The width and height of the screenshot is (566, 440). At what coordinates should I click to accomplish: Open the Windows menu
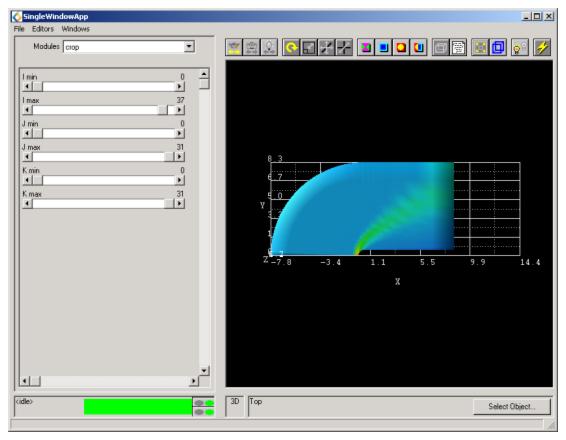pyautogui.click(x=75, y=29)
